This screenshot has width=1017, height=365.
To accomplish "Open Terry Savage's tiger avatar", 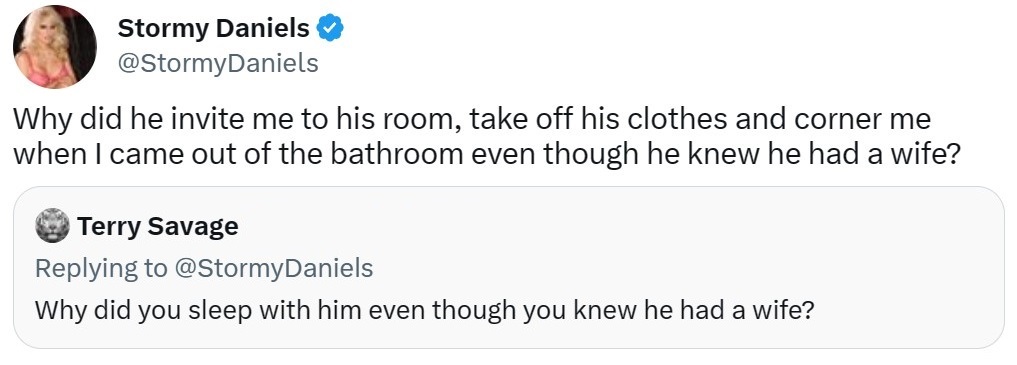I will pyautogui.click(x=53, y=226).
